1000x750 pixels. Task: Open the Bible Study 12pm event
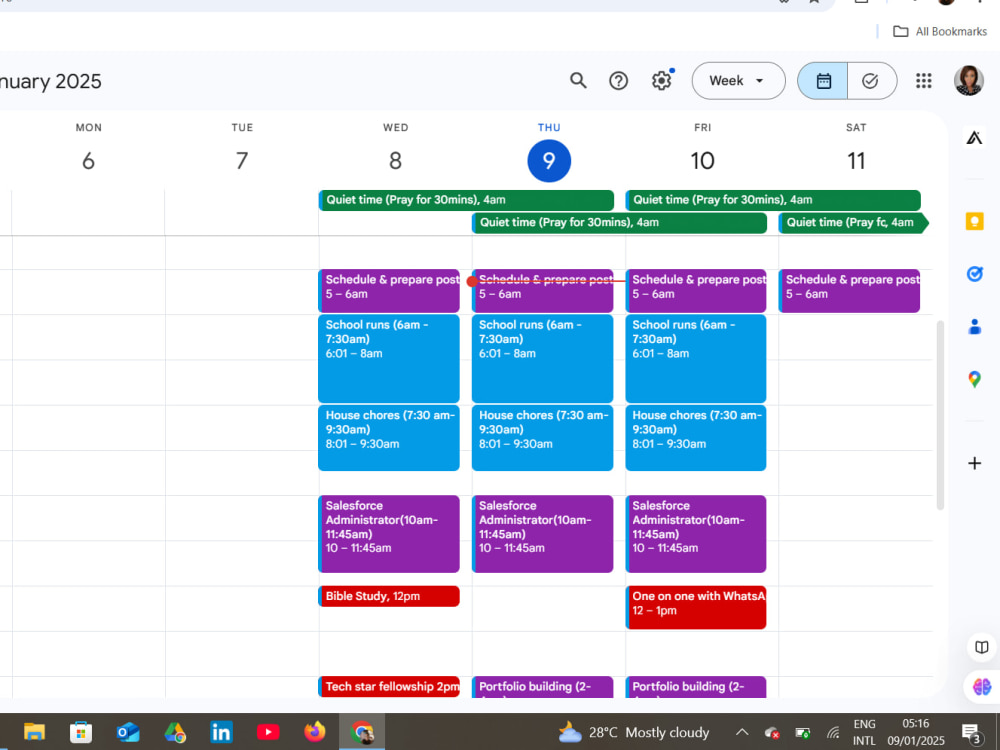(x=389, y=596)
